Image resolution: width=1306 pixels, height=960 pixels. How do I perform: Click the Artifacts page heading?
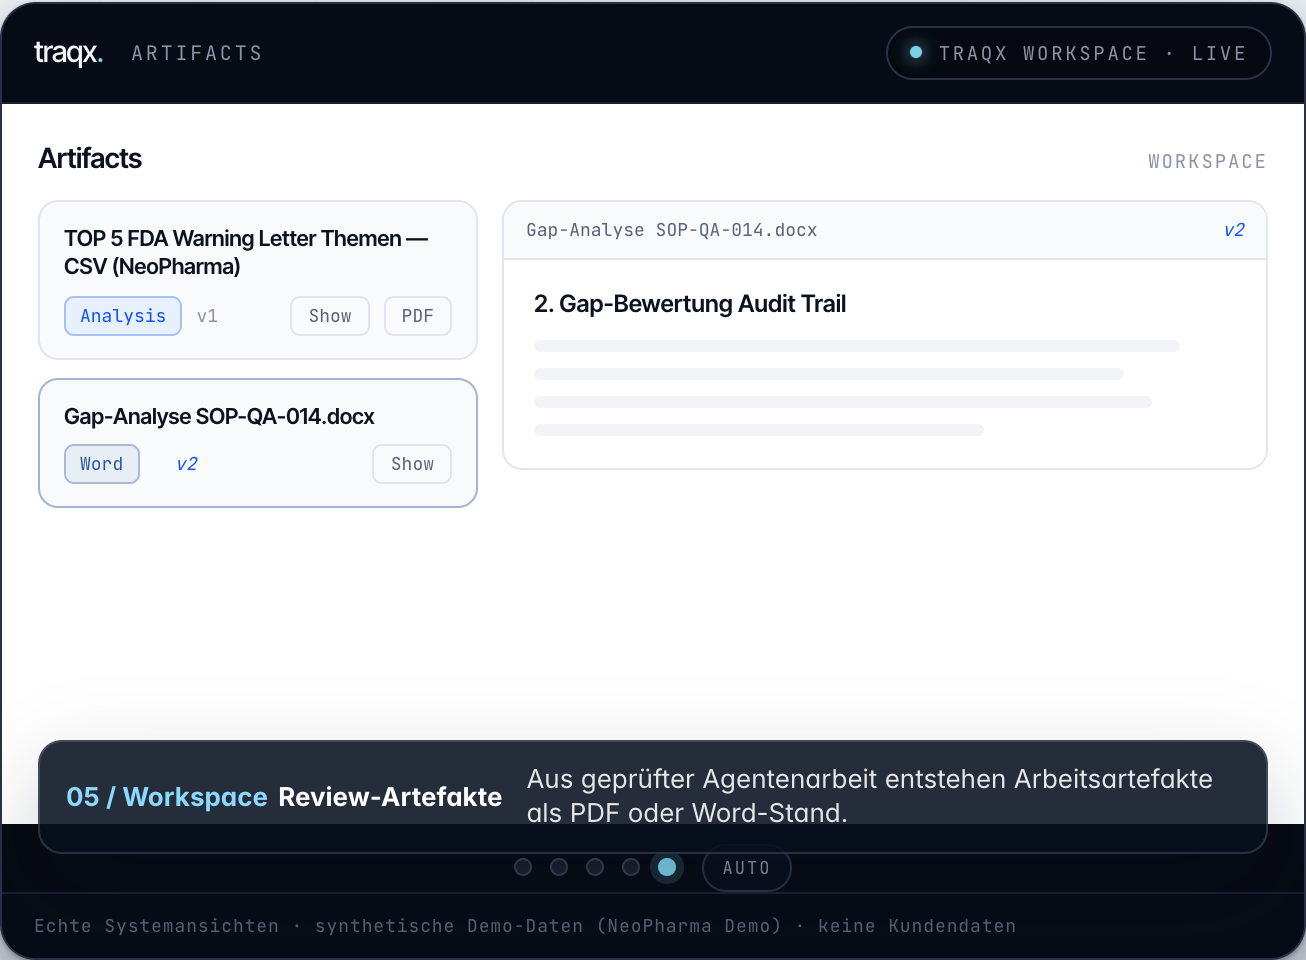pyautogui.click(x=90, y=158)
